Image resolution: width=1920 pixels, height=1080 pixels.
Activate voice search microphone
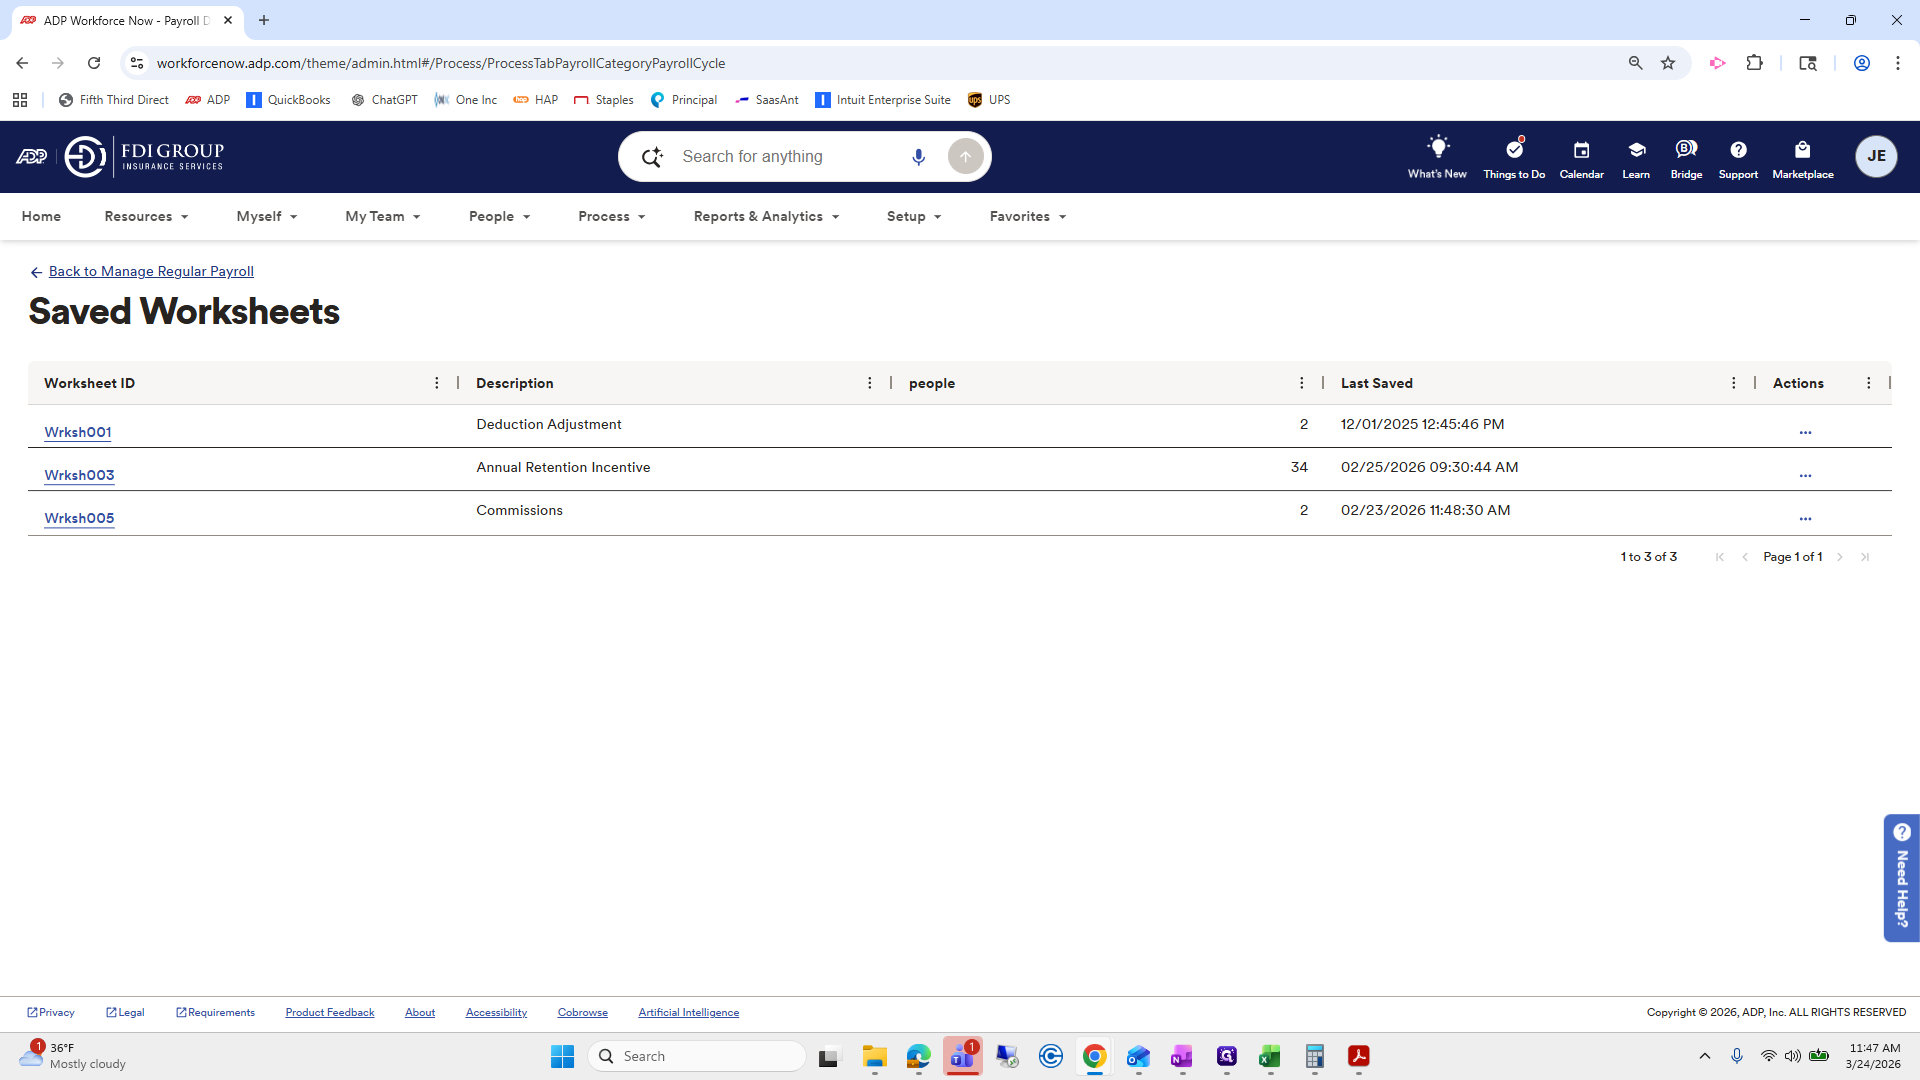pos(918,156)
